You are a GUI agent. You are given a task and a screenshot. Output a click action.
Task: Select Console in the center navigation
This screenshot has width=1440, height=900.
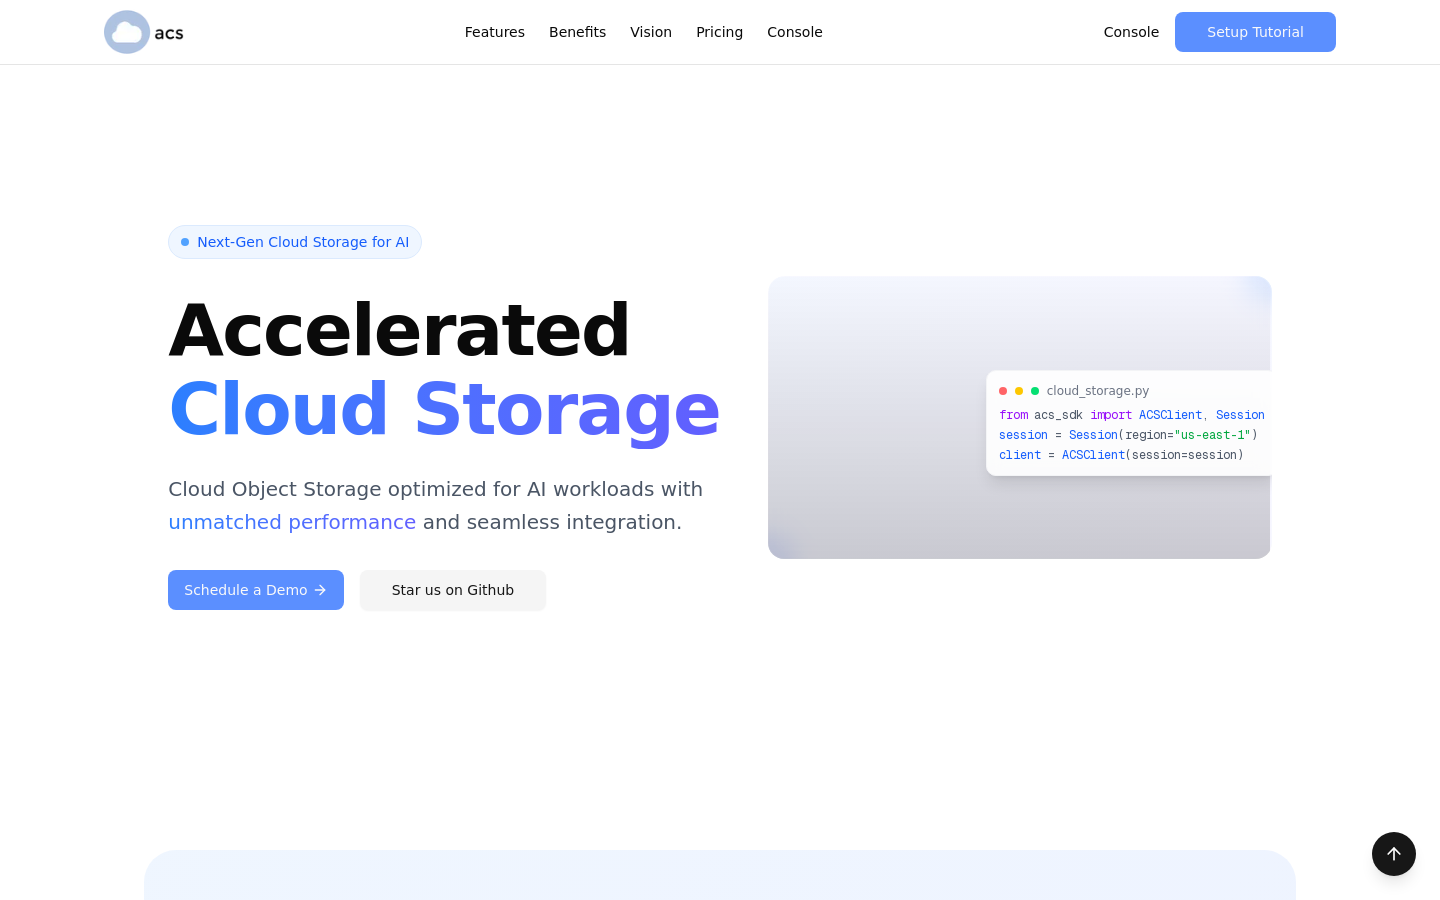tap(795, 32)
